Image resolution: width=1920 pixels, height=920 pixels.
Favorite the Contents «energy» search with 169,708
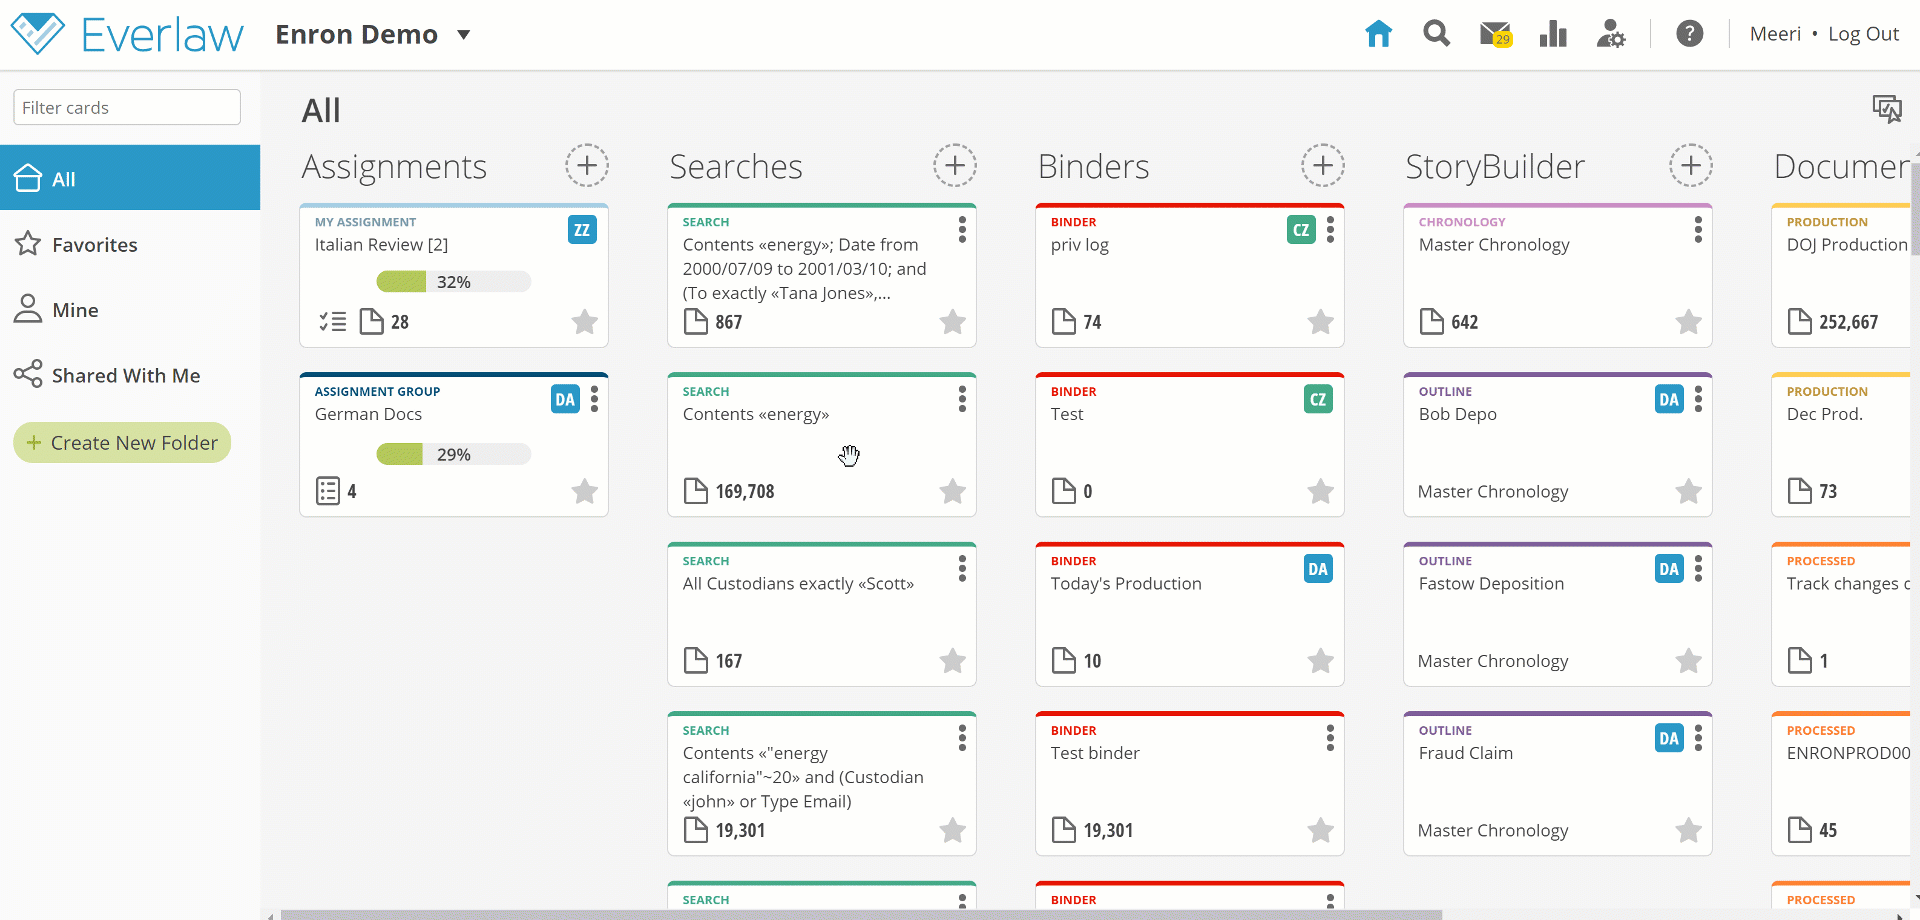tap(953, 491)
